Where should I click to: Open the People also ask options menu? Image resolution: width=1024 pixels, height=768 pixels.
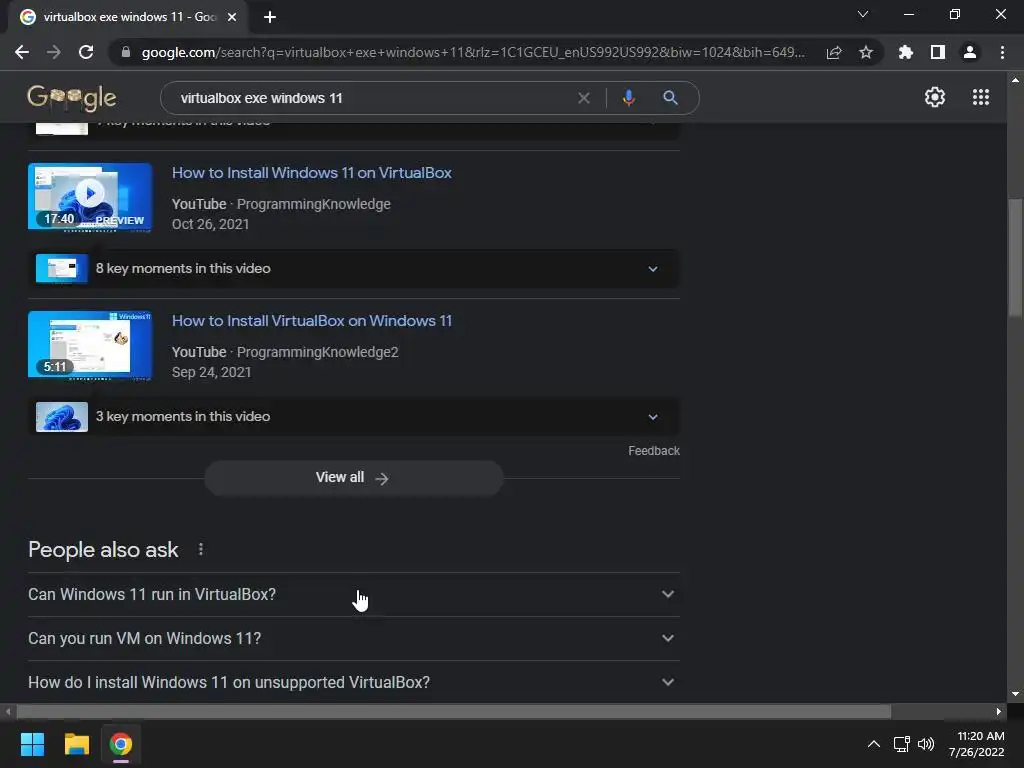[200, 550]
